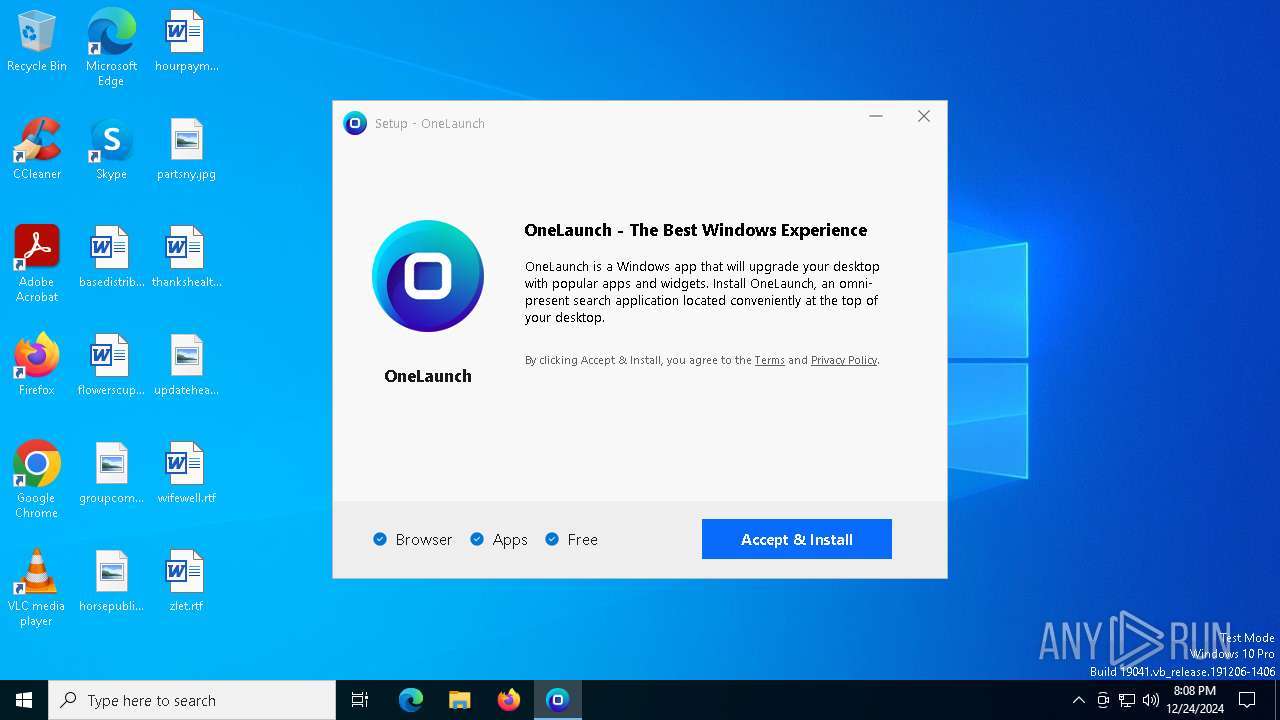1280x720 pixels.
Task: Launch Firefox from the taskbar
Action: tap(509, 700)
